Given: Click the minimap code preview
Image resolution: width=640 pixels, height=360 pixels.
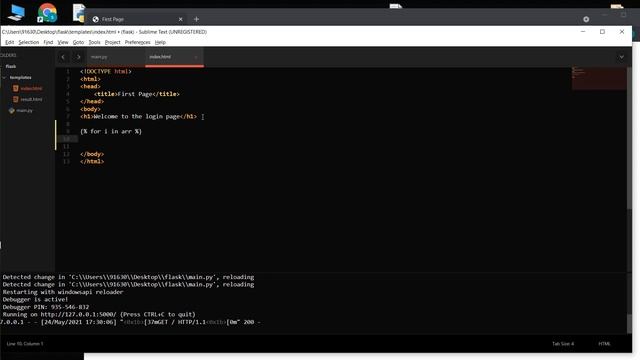Looking at the screenshot, I should click(598, 78).
